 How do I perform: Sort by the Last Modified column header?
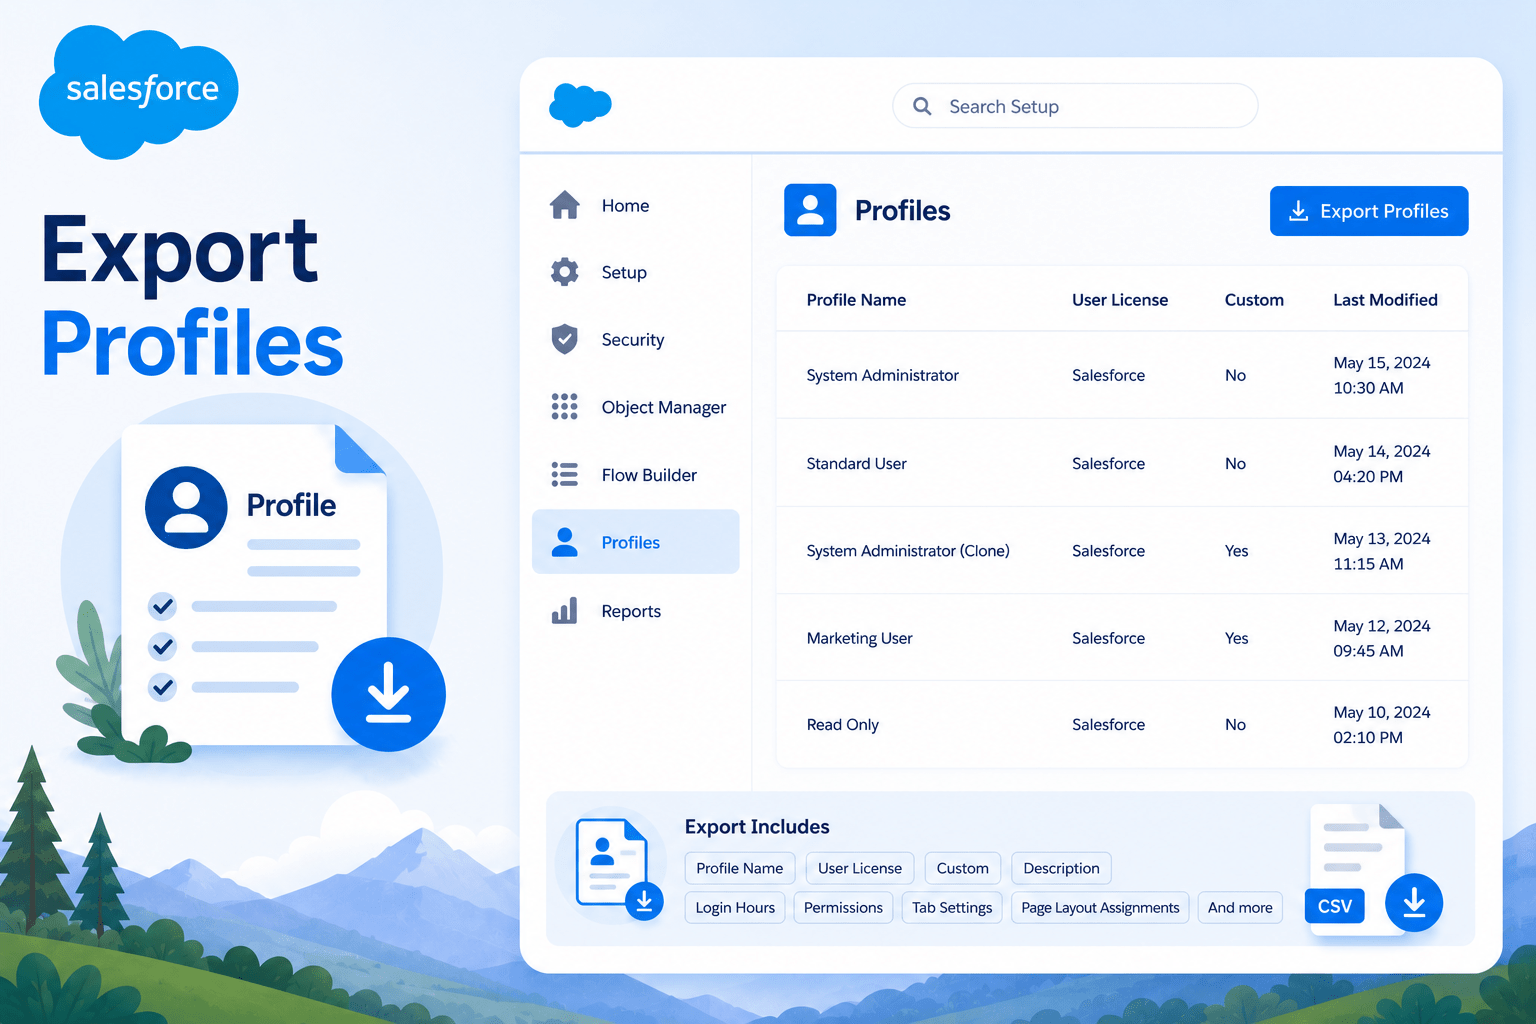(1385, 300)
